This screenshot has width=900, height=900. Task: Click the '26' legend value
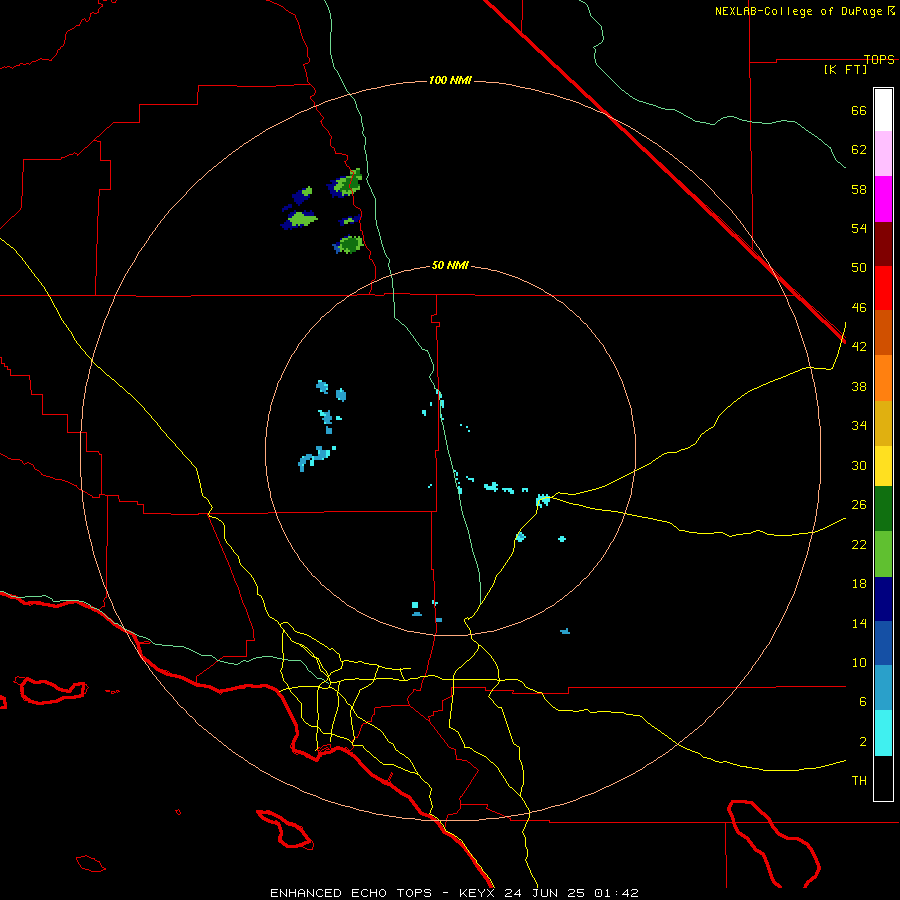[859, 505]
